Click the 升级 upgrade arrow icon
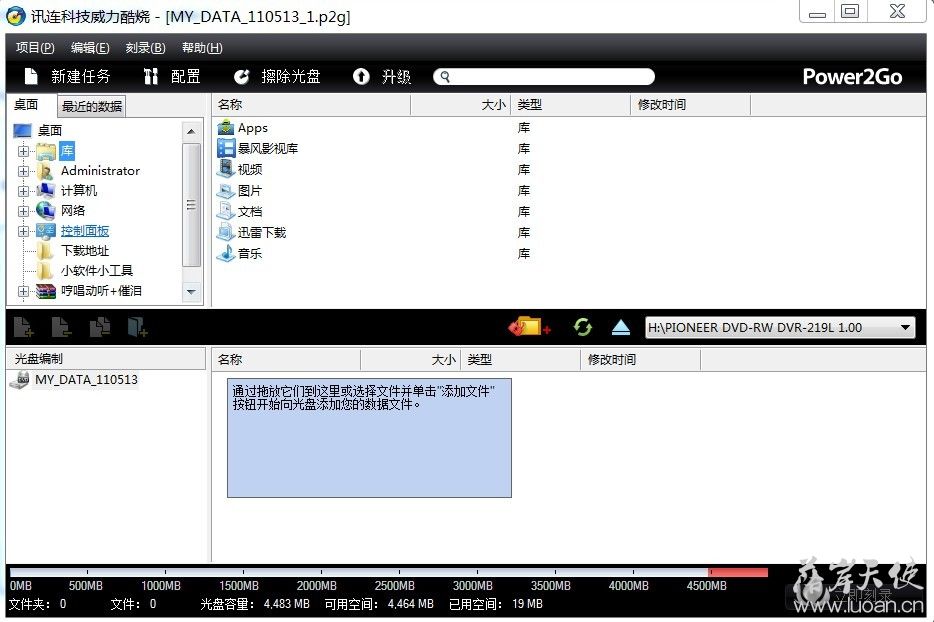The height and width of the screenshot is (622, 934). pos(361,76)
